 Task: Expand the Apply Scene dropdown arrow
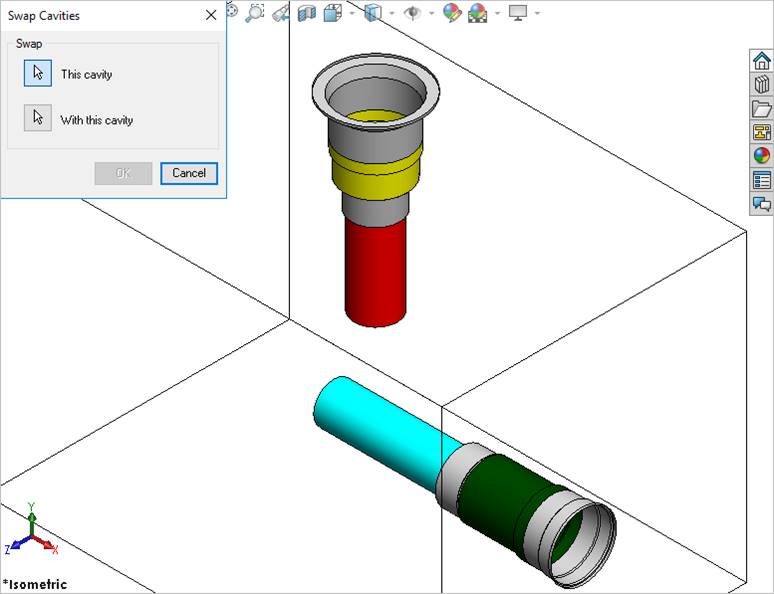[x=498, y=13]
